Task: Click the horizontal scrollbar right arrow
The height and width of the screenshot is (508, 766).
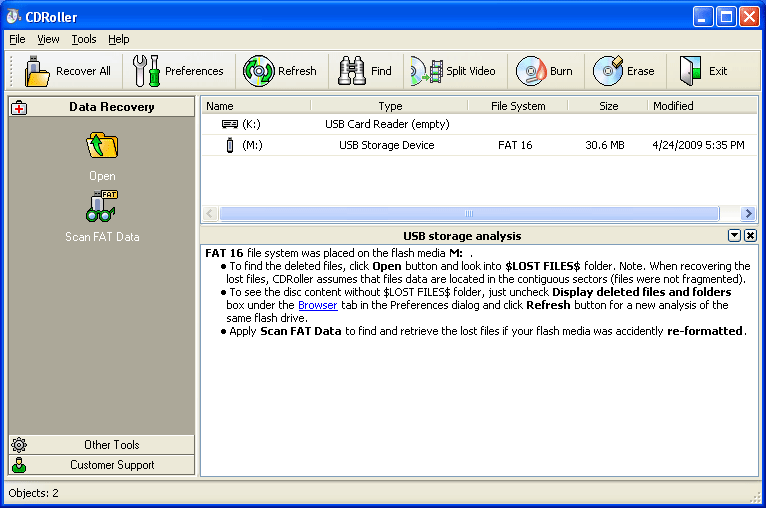Action: [x=748, y=213]
